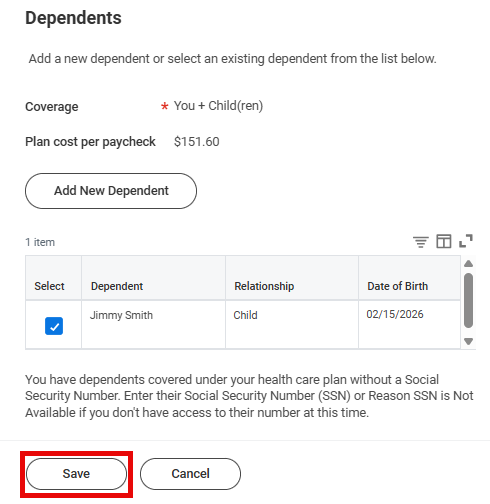Cancel the dependents dialog
Image resolution: width=490 pixels, height=504 pixels.
[190, 474]
